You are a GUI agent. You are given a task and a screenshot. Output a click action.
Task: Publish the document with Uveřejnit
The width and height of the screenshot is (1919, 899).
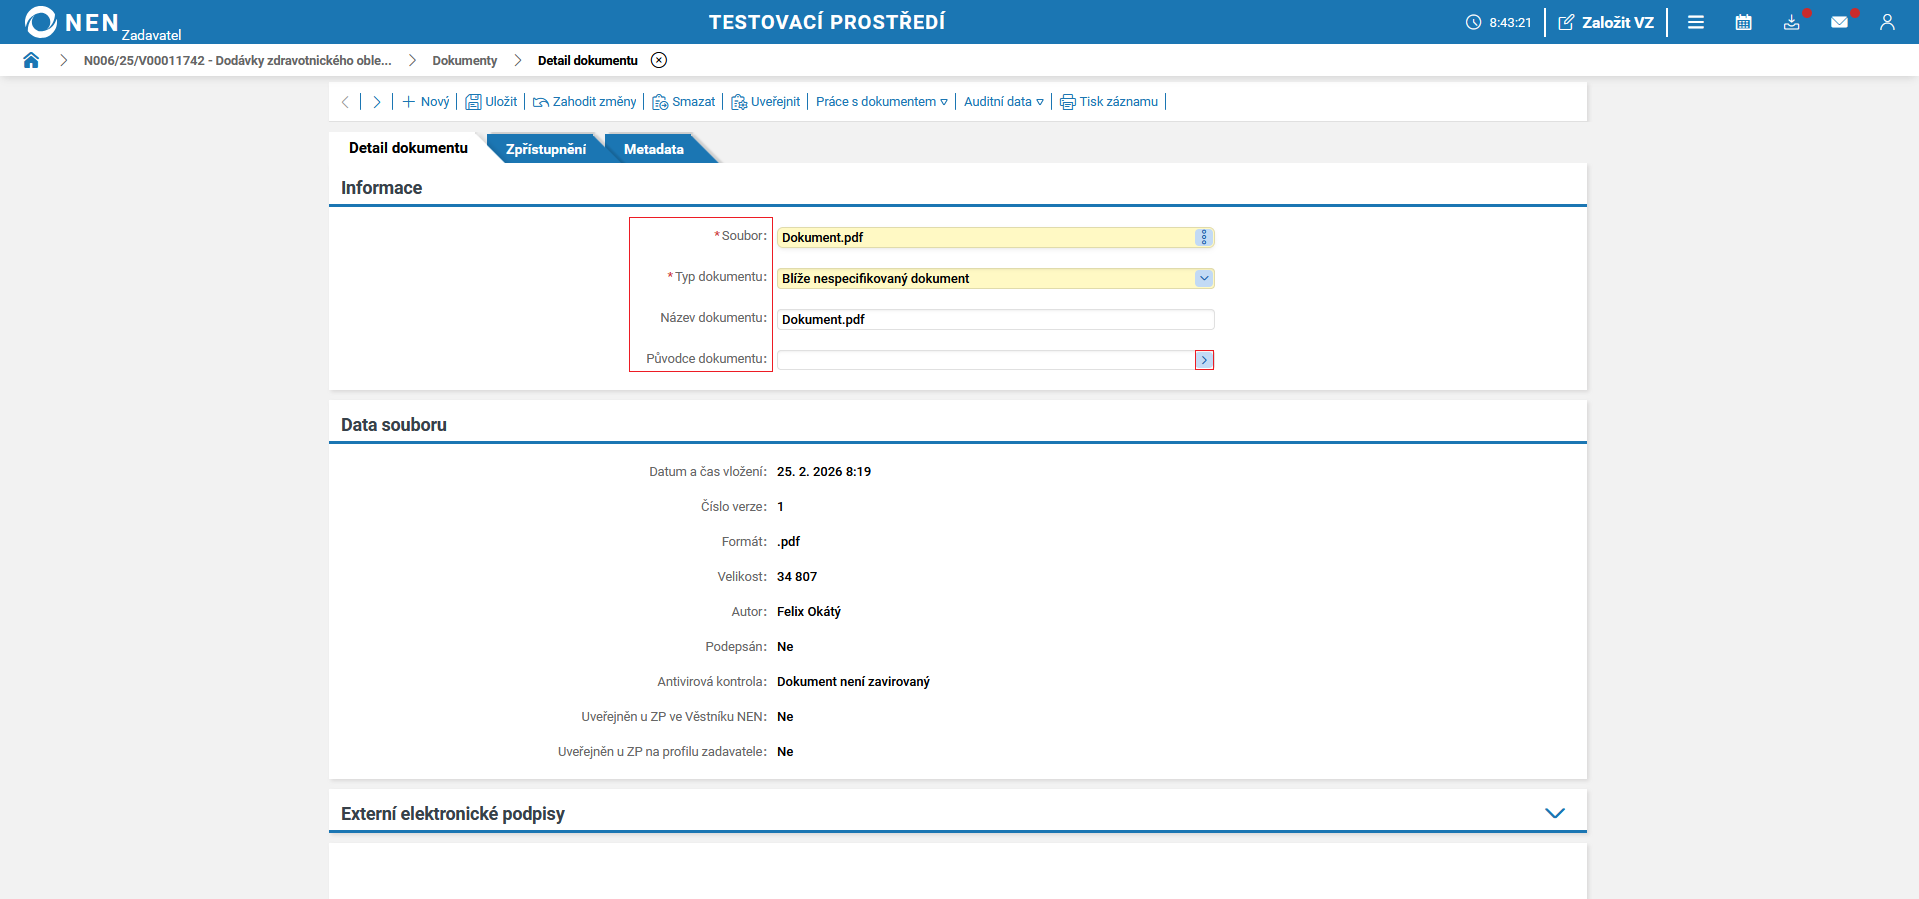tap(766, 102)
